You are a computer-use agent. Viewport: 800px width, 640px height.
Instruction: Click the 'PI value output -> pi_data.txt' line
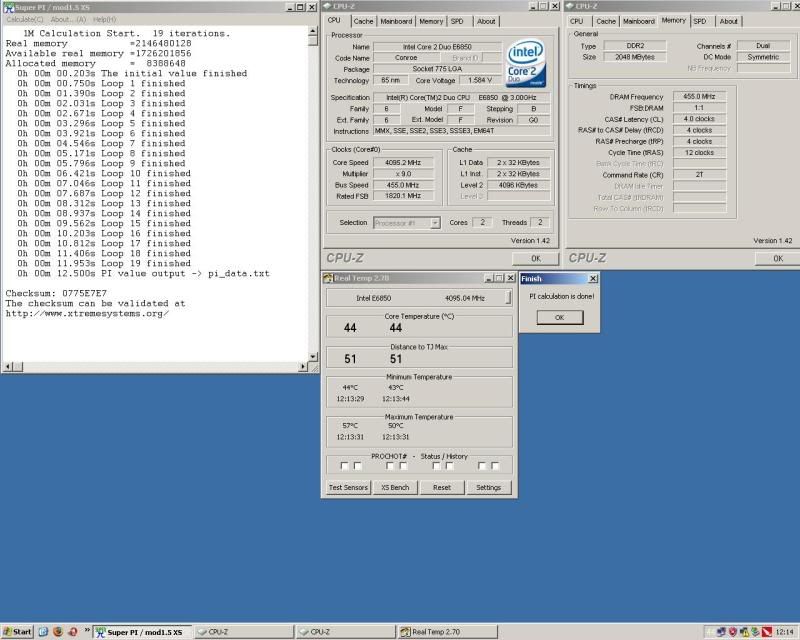[143, 274]
